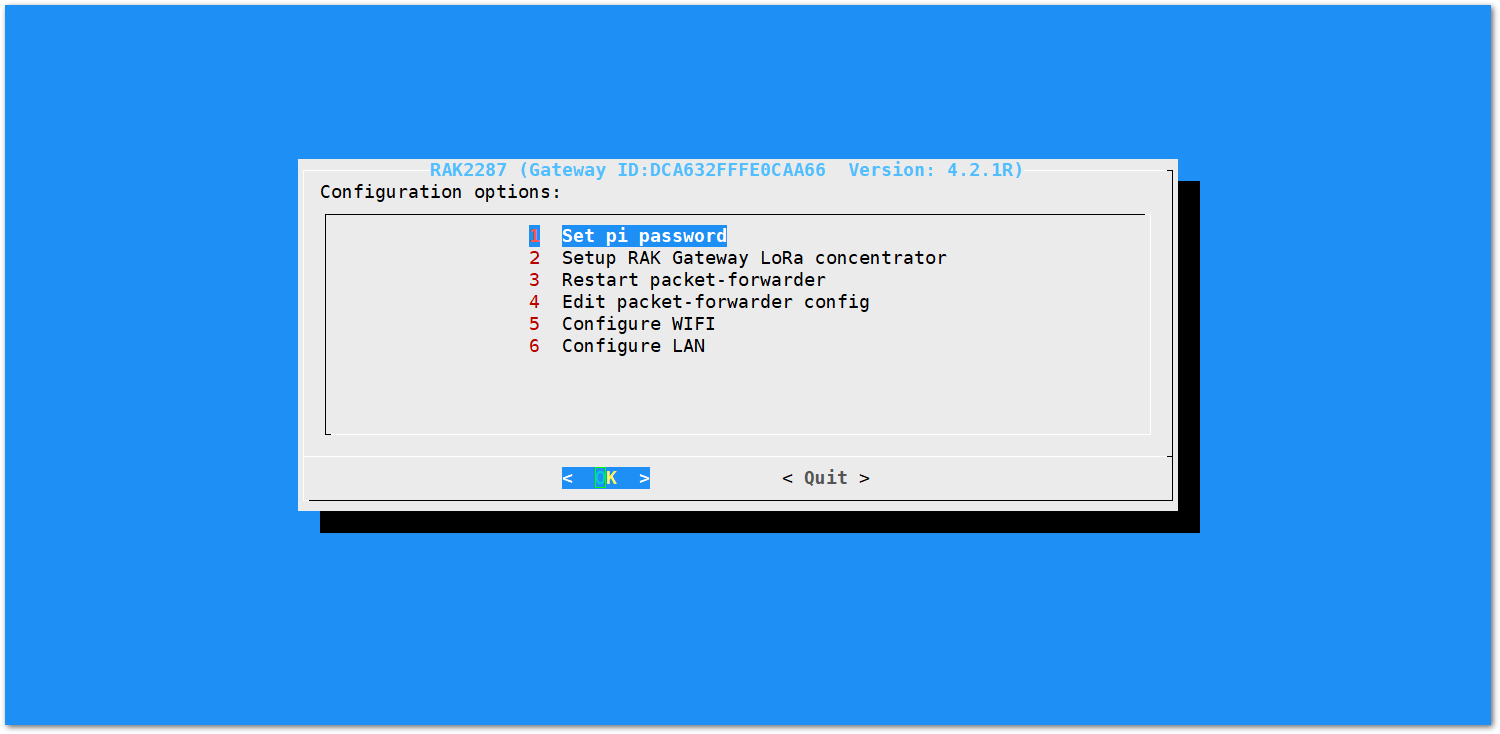Choose the Configure LAN option
This screenshot has width=1500, height=734.
coord(633,346)
